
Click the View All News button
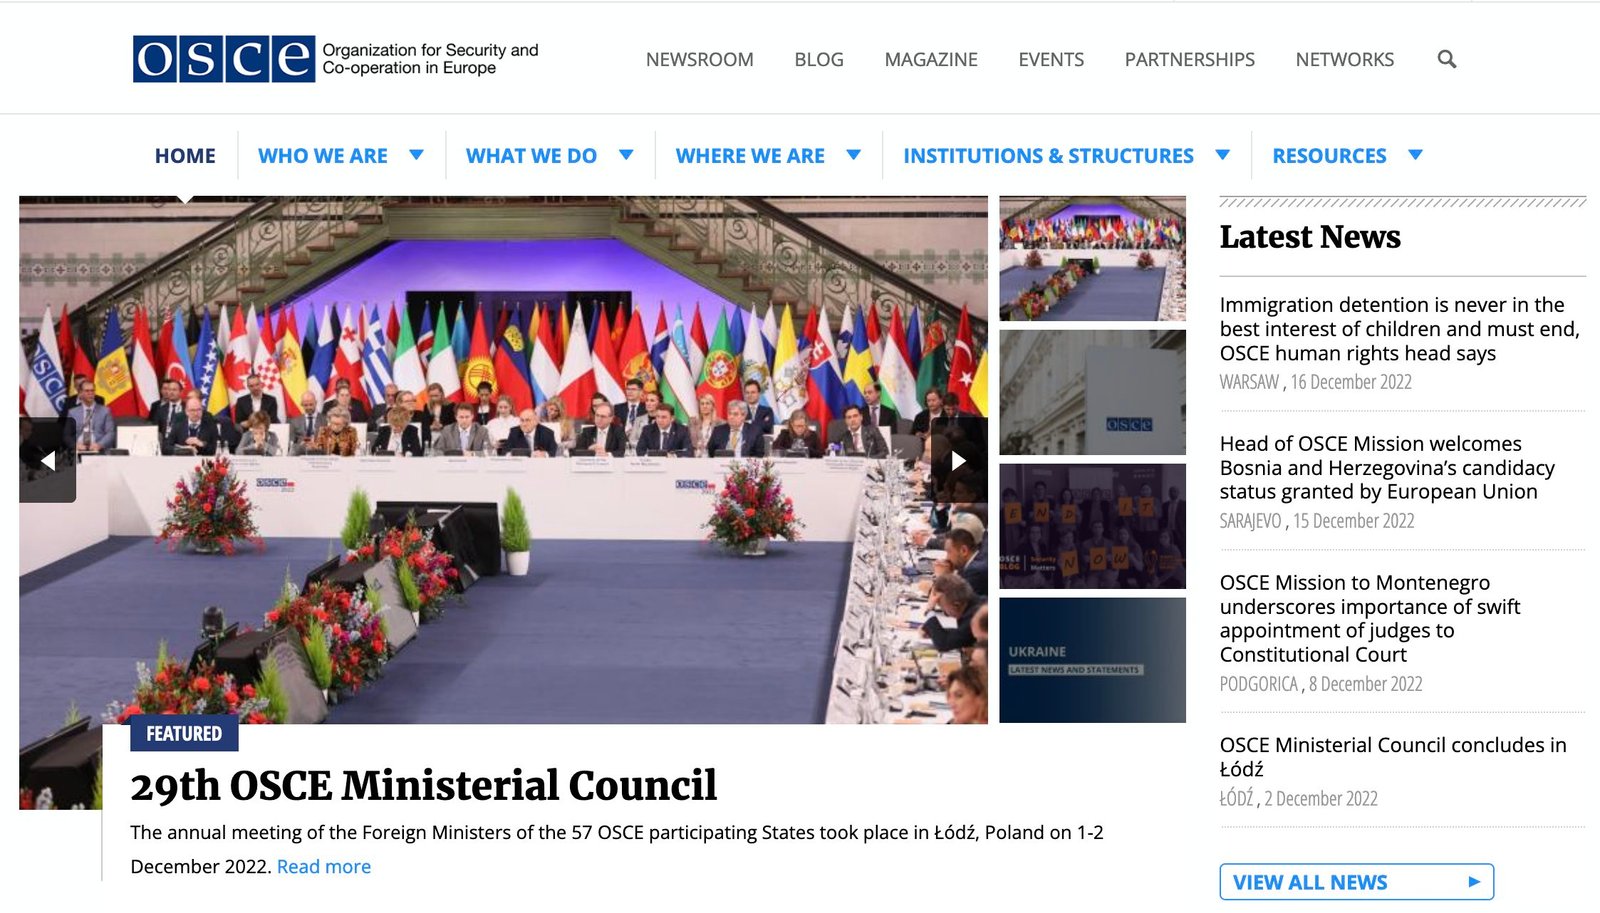point(1356,882)
